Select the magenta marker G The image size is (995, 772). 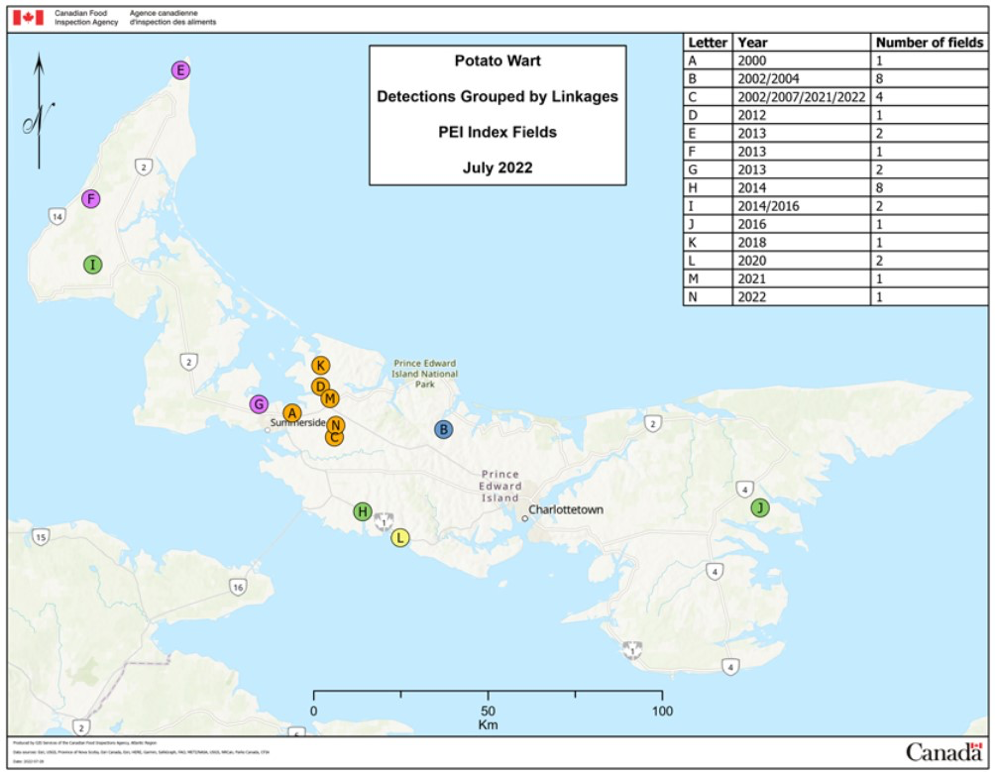tap(257, 404)
